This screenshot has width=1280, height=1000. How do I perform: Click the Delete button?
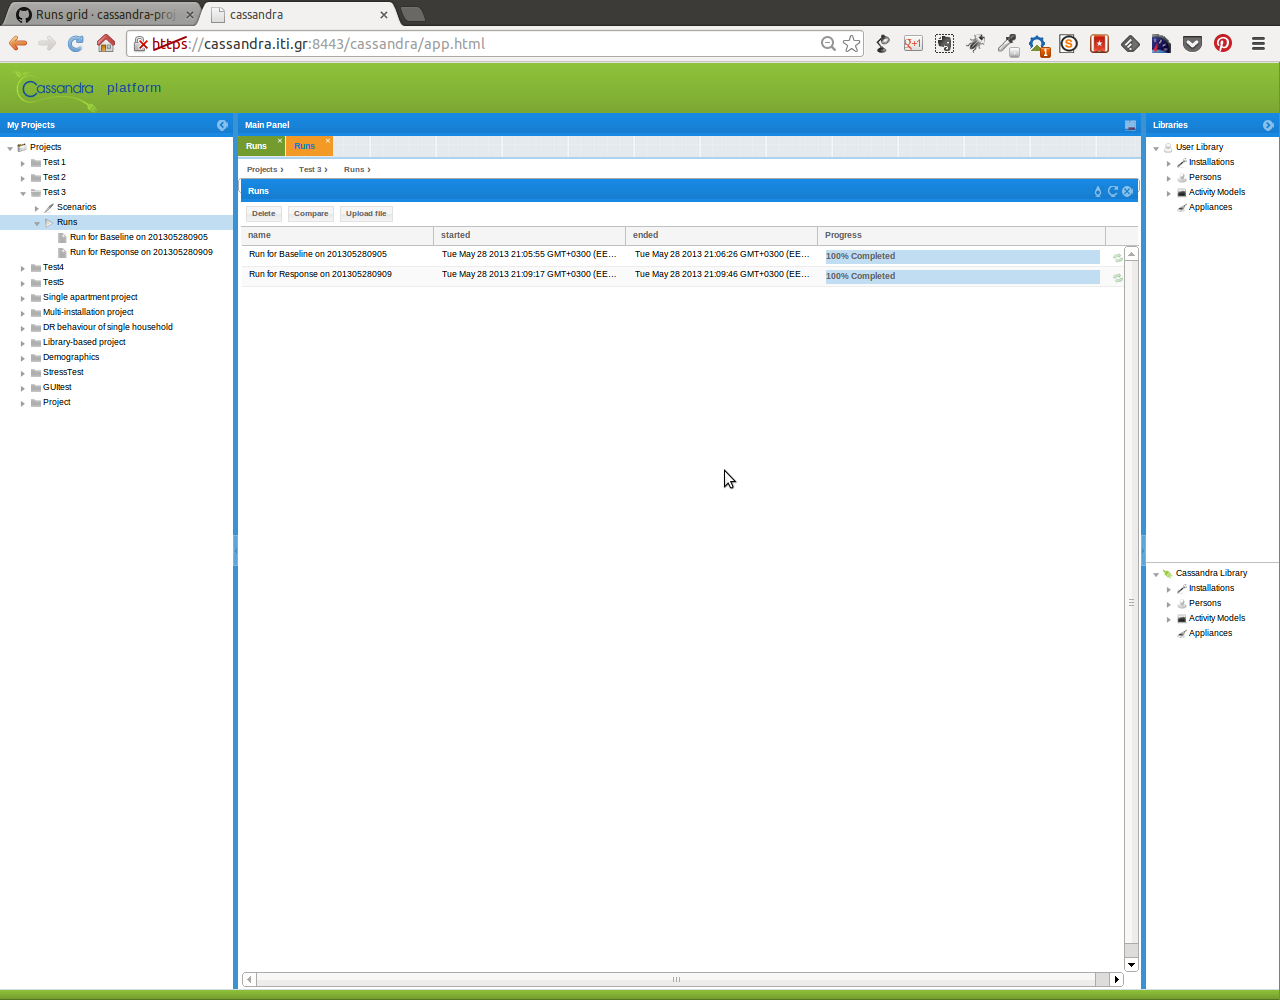tap(264, 214)
